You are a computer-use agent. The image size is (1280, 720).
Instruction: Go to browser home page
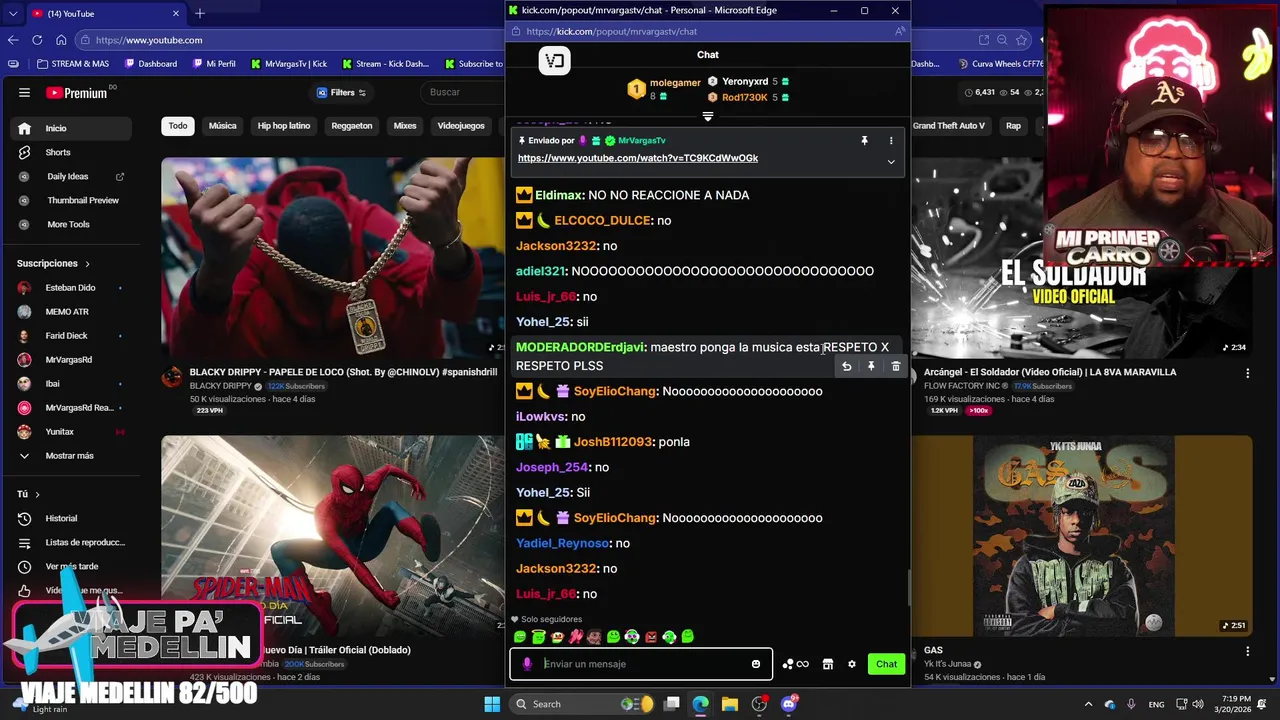pos(61,40)
